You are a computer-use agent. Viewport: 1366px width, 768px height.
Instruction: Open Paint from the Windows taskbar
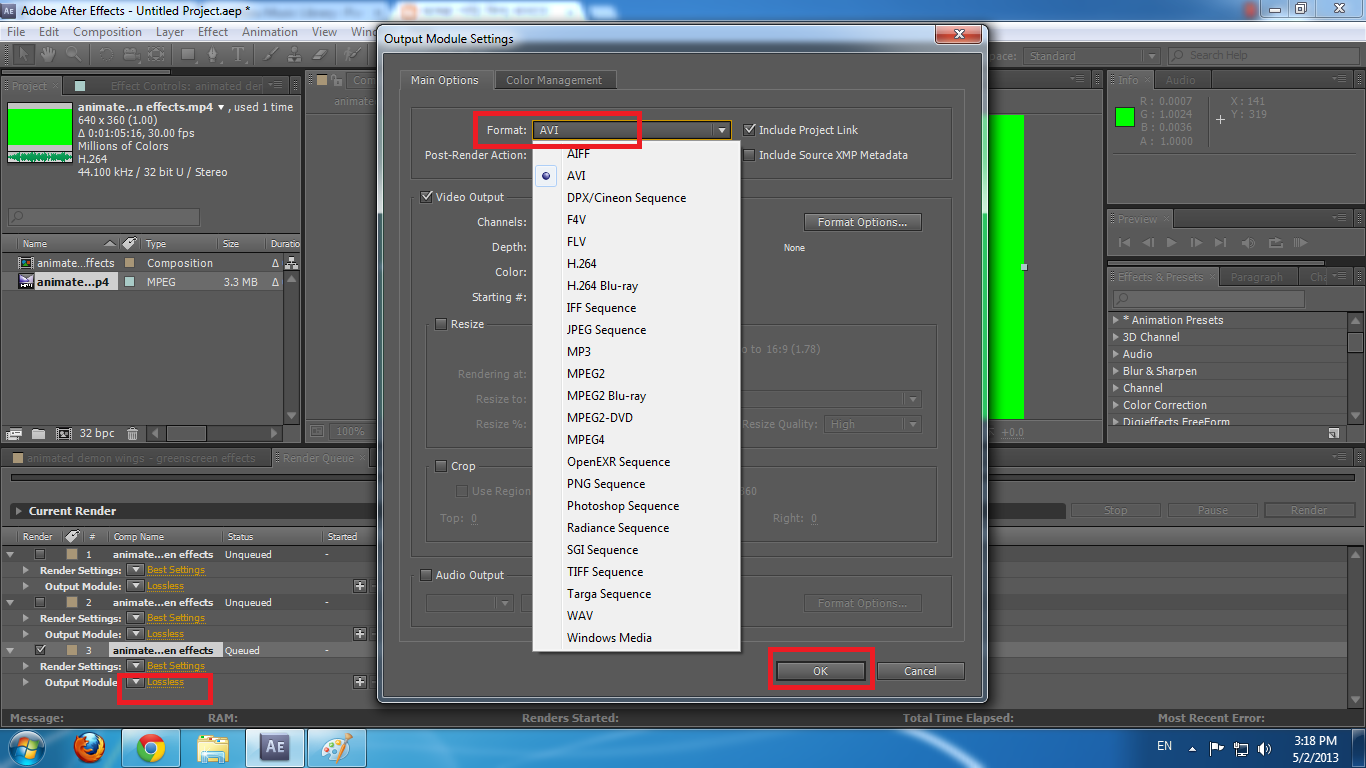tap(337, 748)
